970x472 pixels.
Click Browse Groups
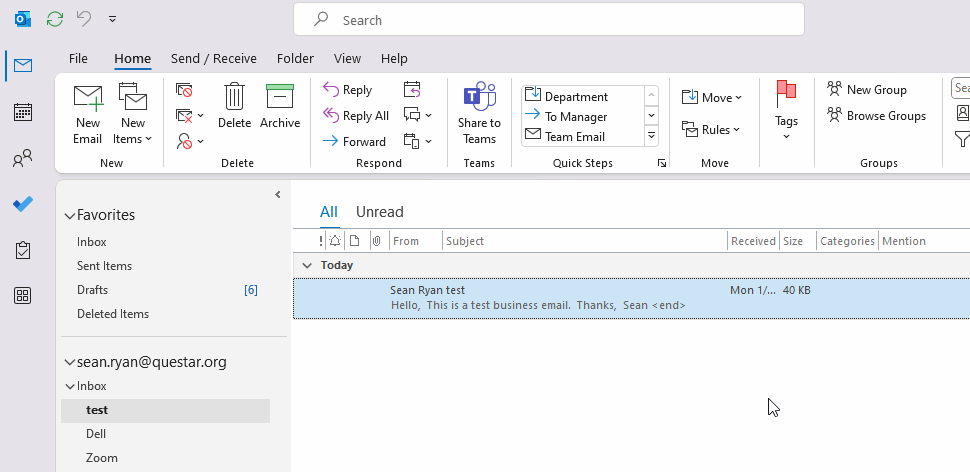(x=877, y=116)
